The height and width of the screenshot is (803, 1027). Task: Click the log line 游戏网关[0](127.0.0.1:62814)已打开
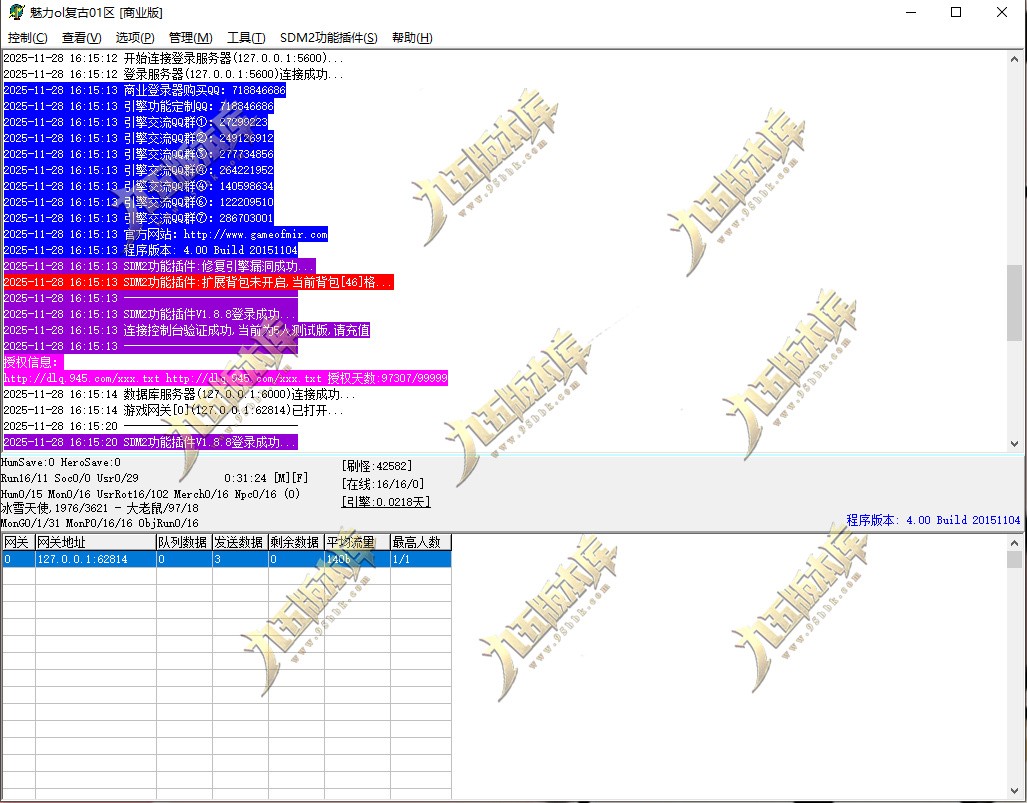(174, 410)
